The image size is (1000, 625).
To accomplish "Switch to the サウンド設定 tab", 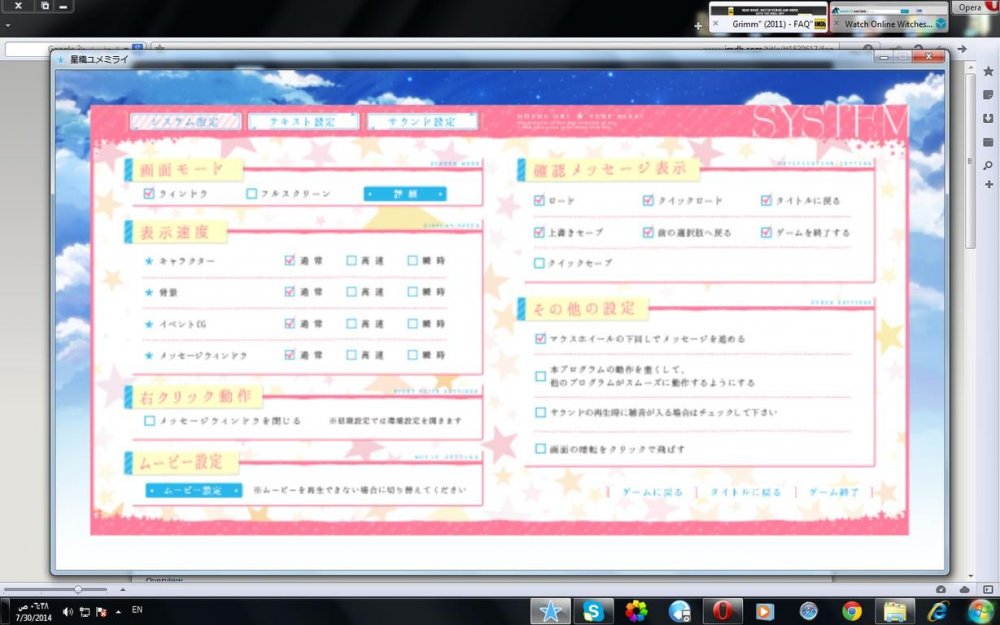I will point(422,122).
